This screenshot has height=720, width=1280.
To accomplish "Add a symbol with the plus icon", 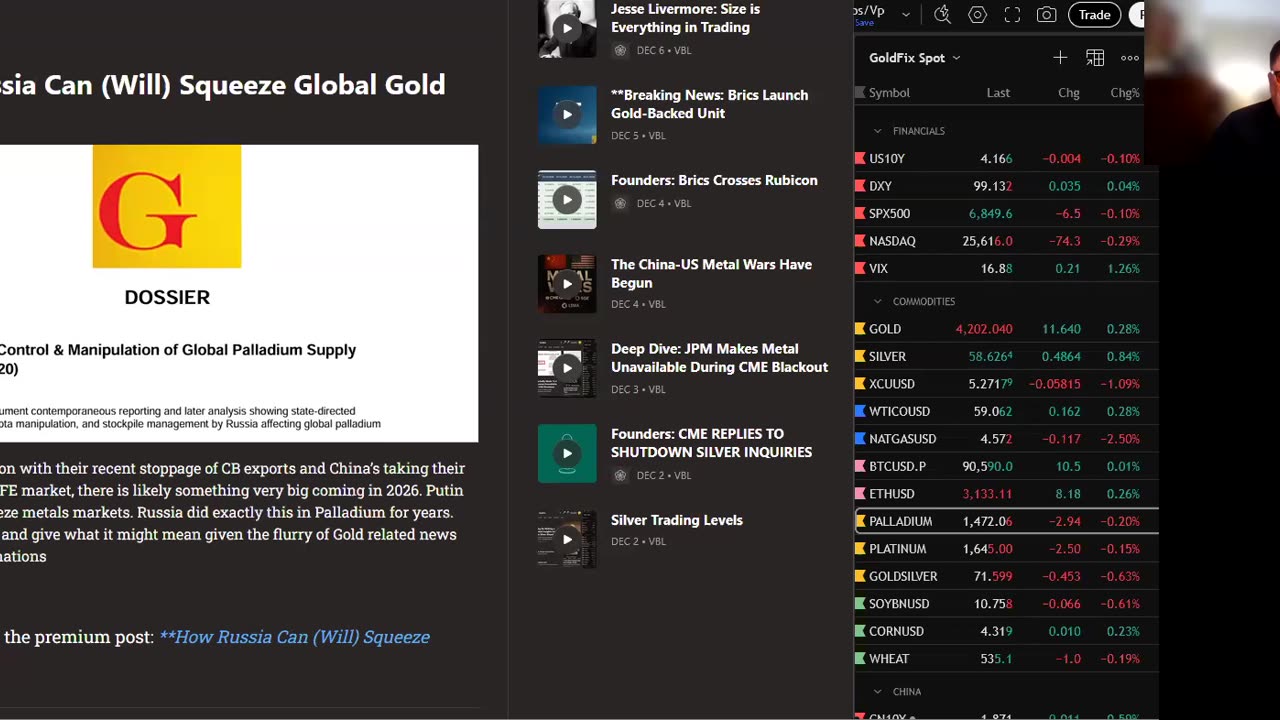I will [1060, 58].
